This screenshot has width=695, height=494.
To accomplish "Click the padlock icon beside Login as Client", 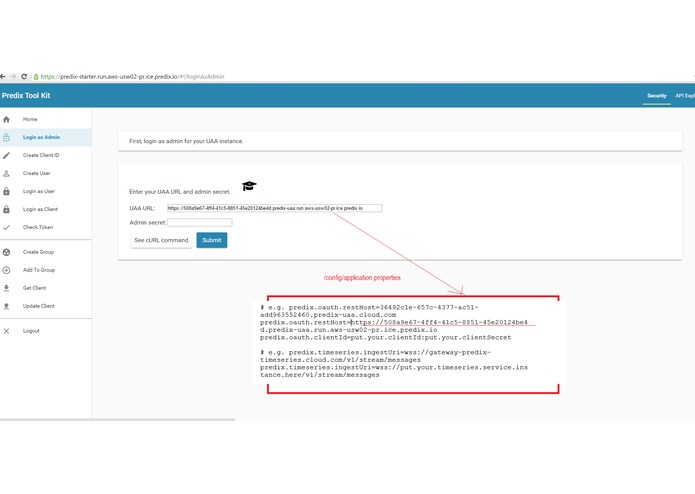I will (x=6, y=209).
